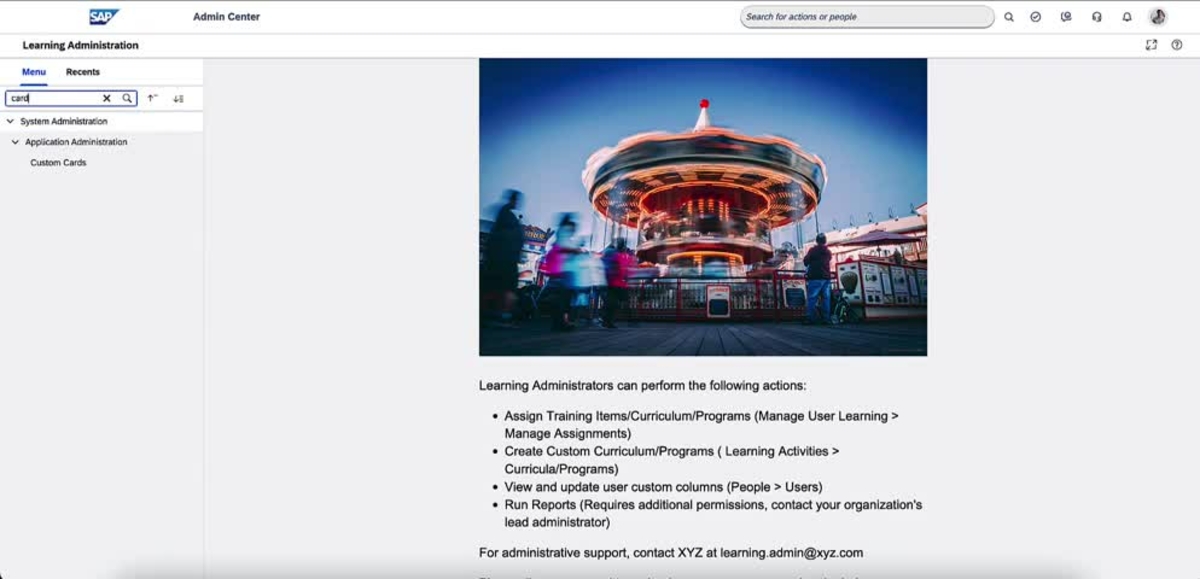Open the profile avatar menu
The width and height of the screenshot is (1200, 579).
[1156, 16]
